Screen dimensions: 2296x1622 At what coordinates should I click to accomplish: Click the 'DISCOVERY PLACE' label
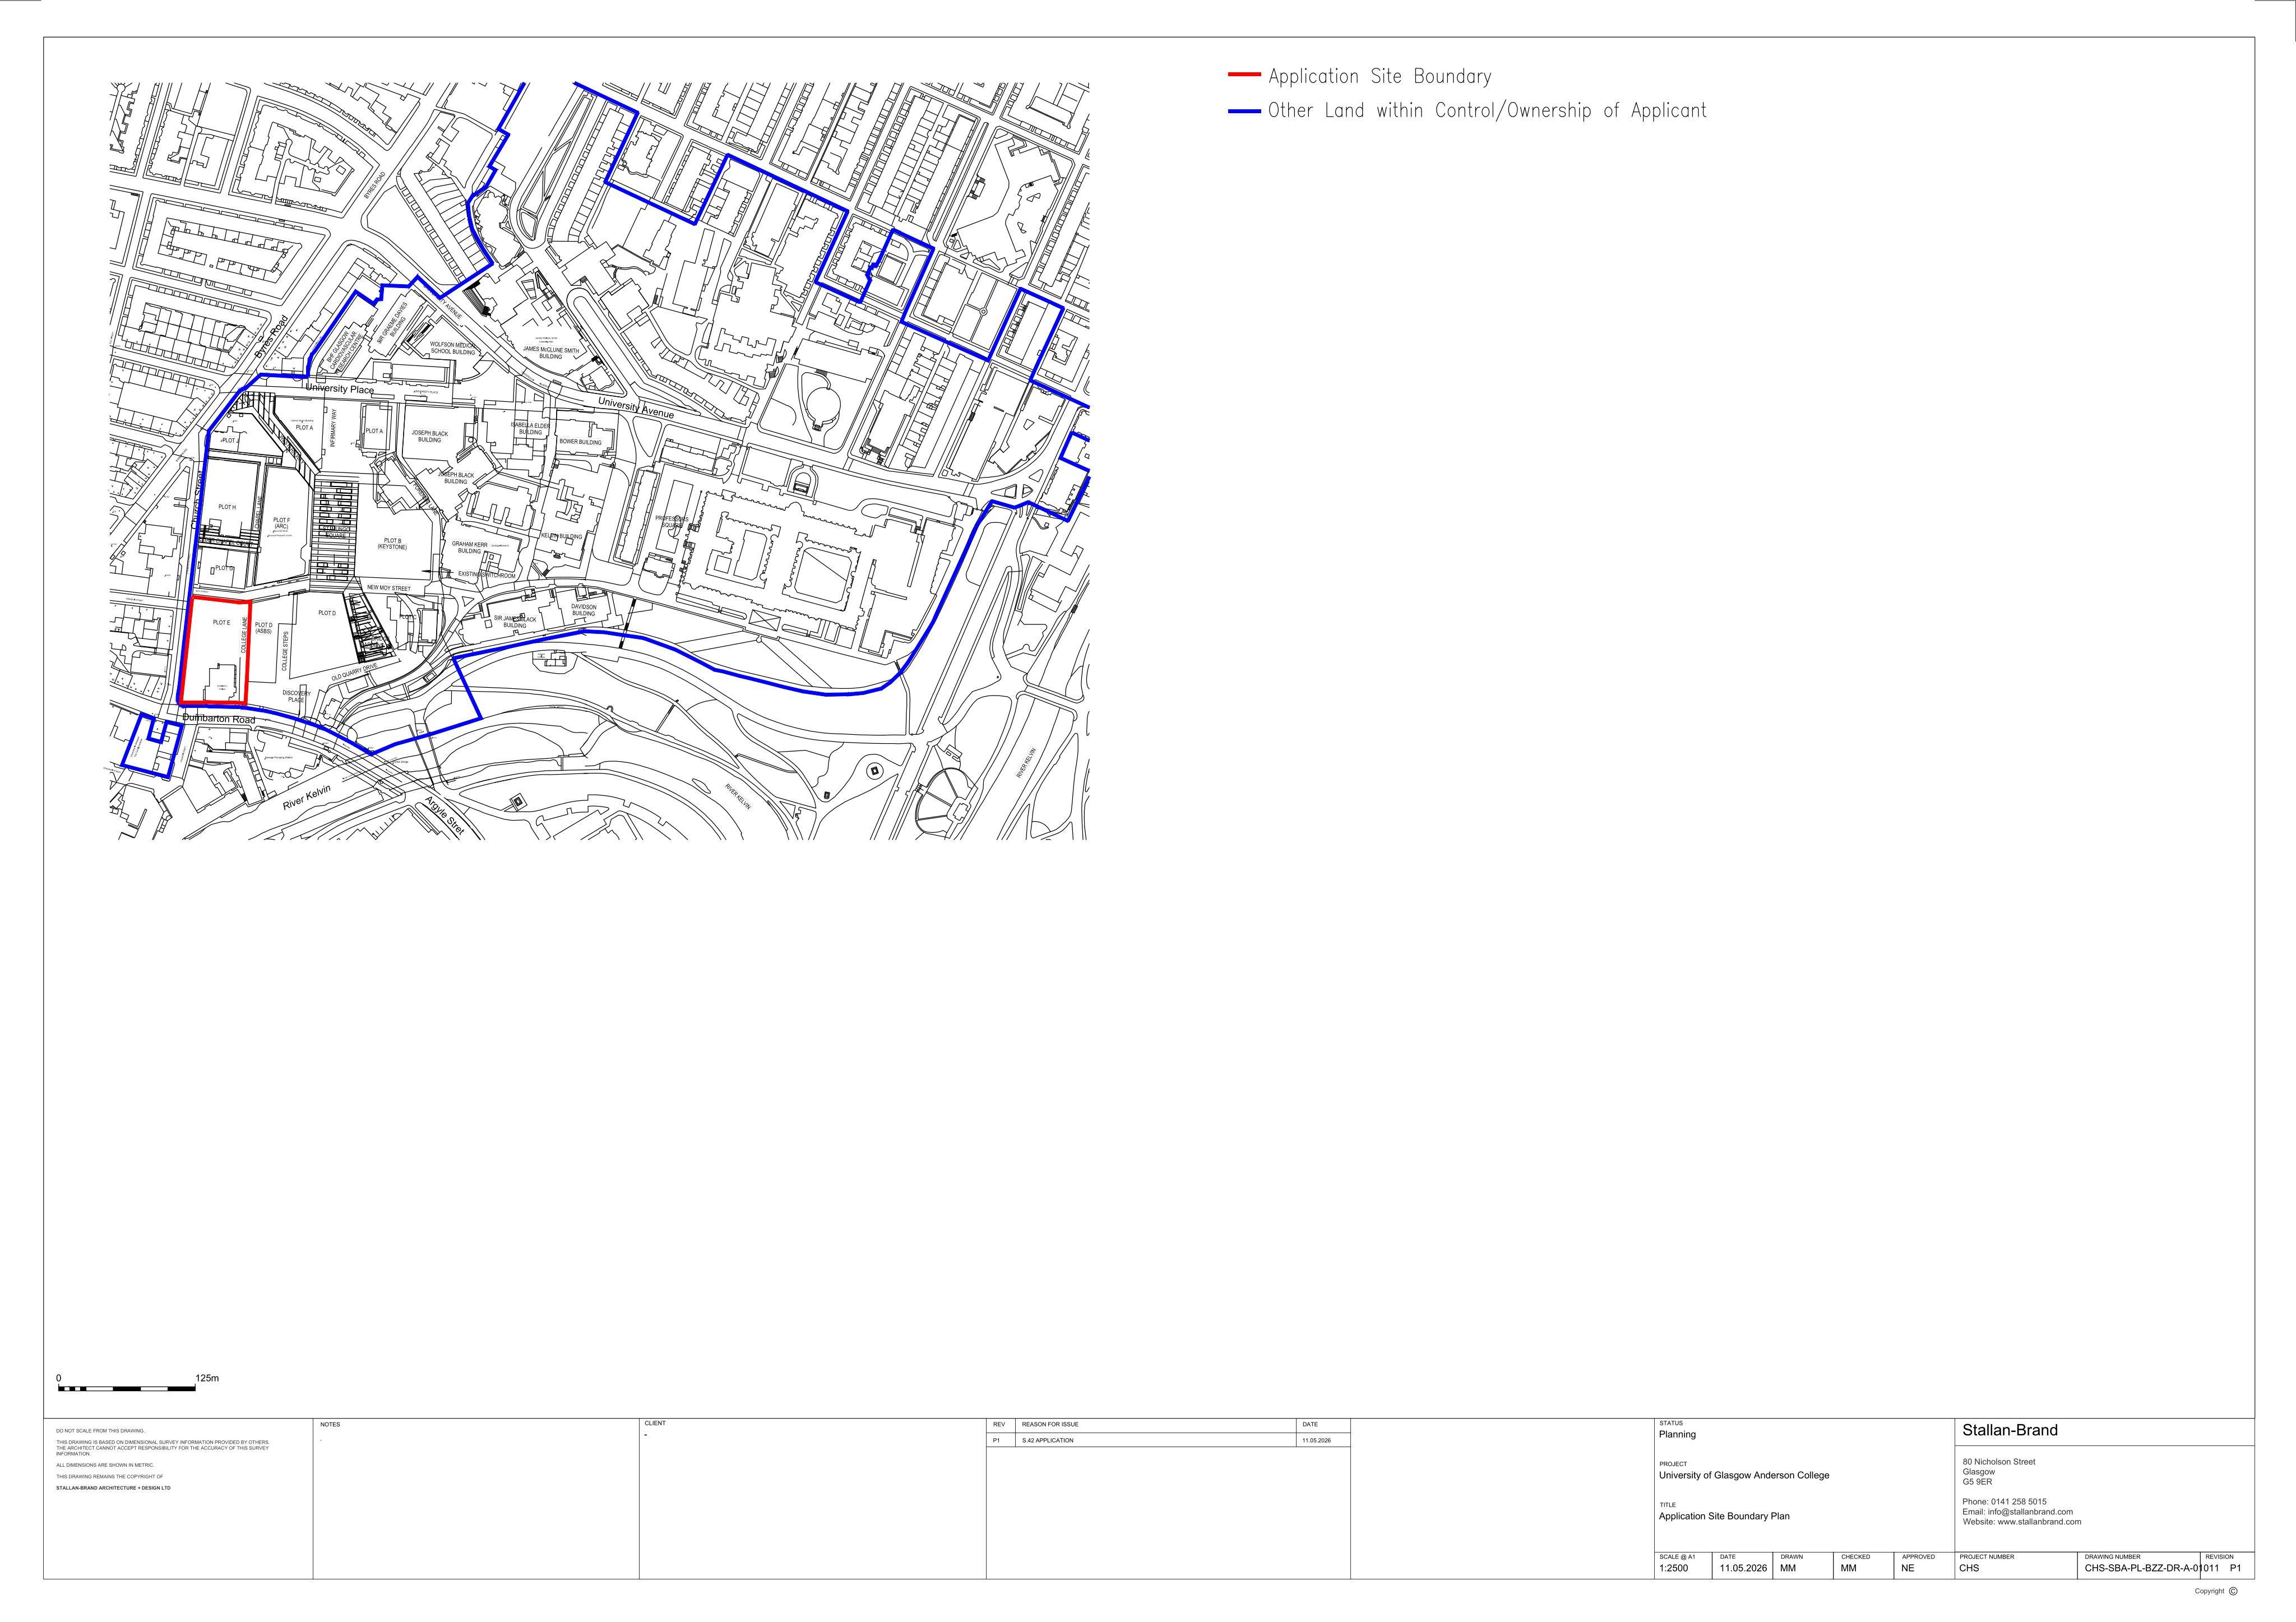[296, 696]
